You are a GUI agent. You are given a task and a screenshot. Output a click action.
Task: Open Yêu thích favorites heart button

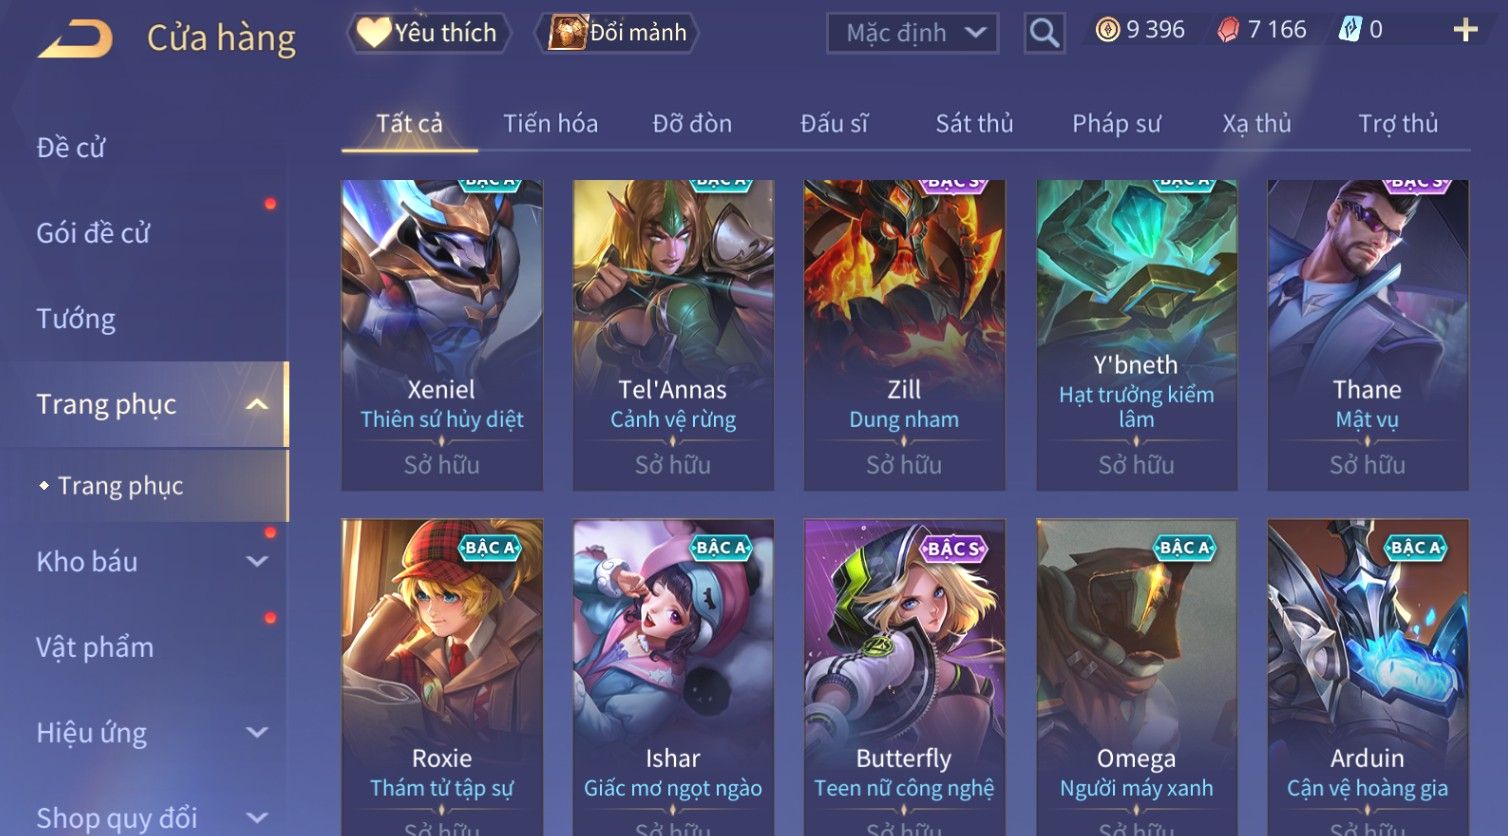(x=428, y=33)
